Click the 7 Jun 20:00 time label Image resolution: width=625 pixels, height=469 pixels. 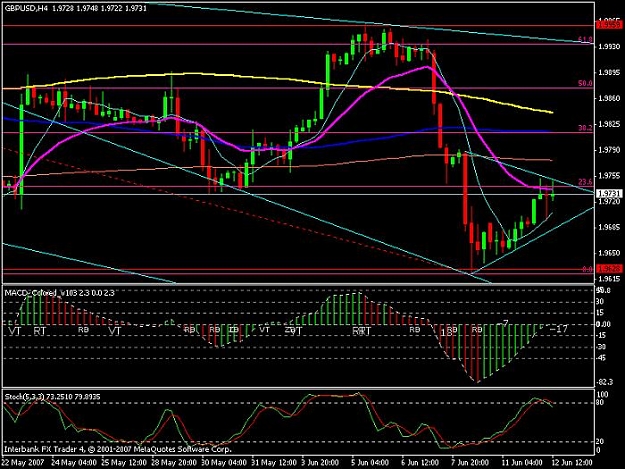coord(470,463)
